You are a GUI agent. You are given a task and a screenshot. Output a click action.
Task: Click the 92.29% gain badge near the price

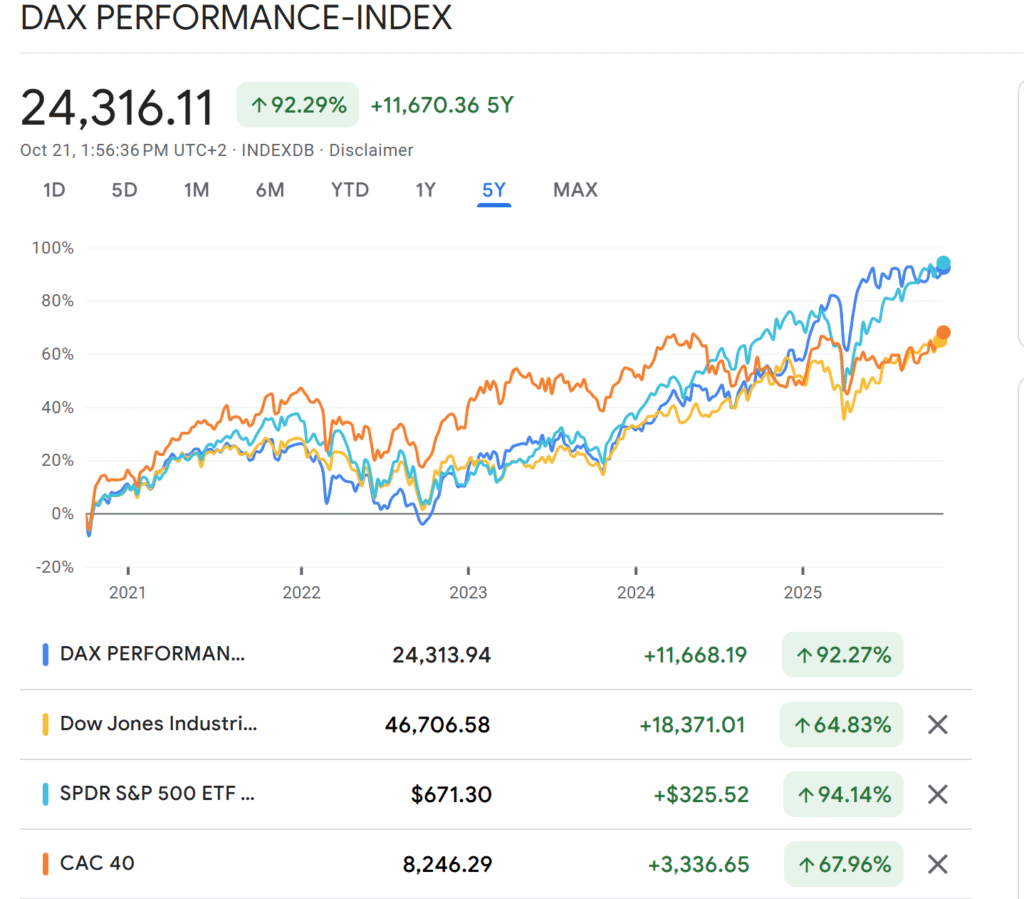[x=298, y=105]
